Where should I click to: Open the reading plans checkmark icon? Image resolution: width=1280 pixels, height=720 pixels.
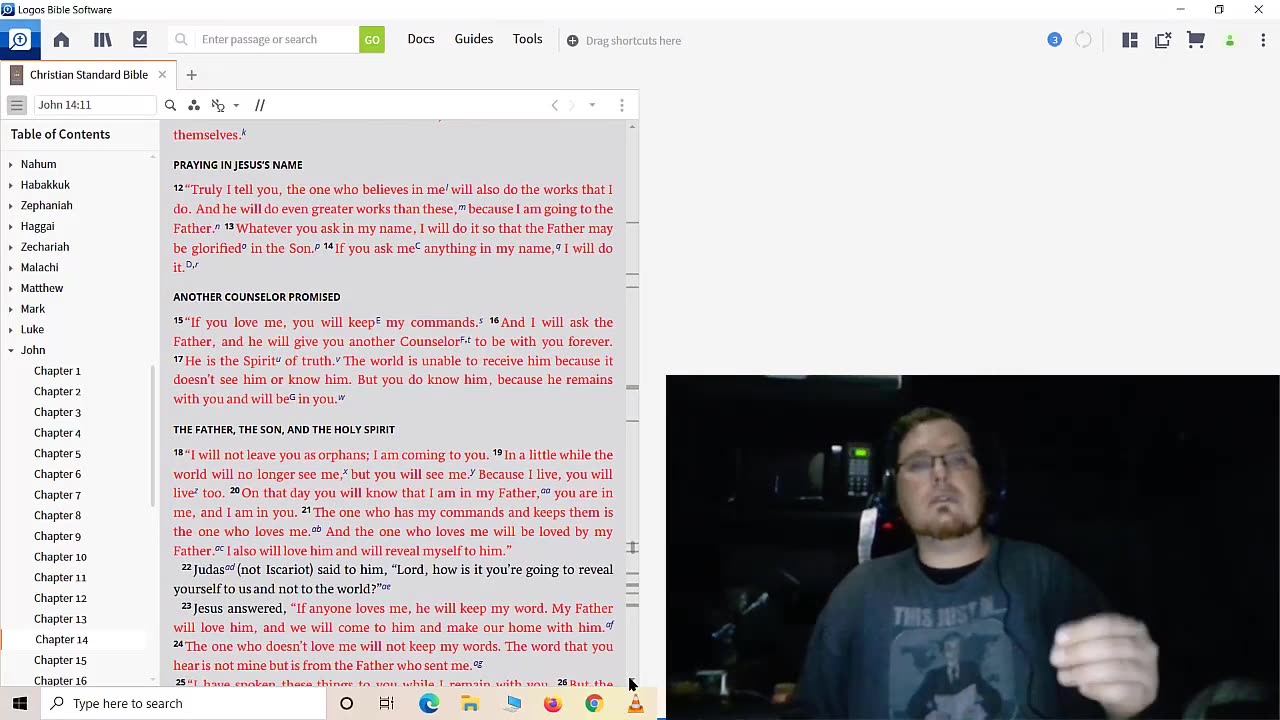pos(140,39)
